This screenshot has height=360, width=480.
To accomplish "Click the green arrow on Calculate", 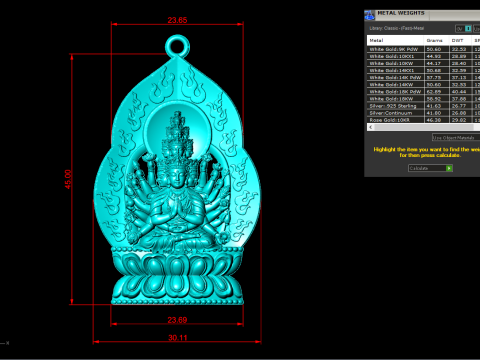I will [449, 168].
